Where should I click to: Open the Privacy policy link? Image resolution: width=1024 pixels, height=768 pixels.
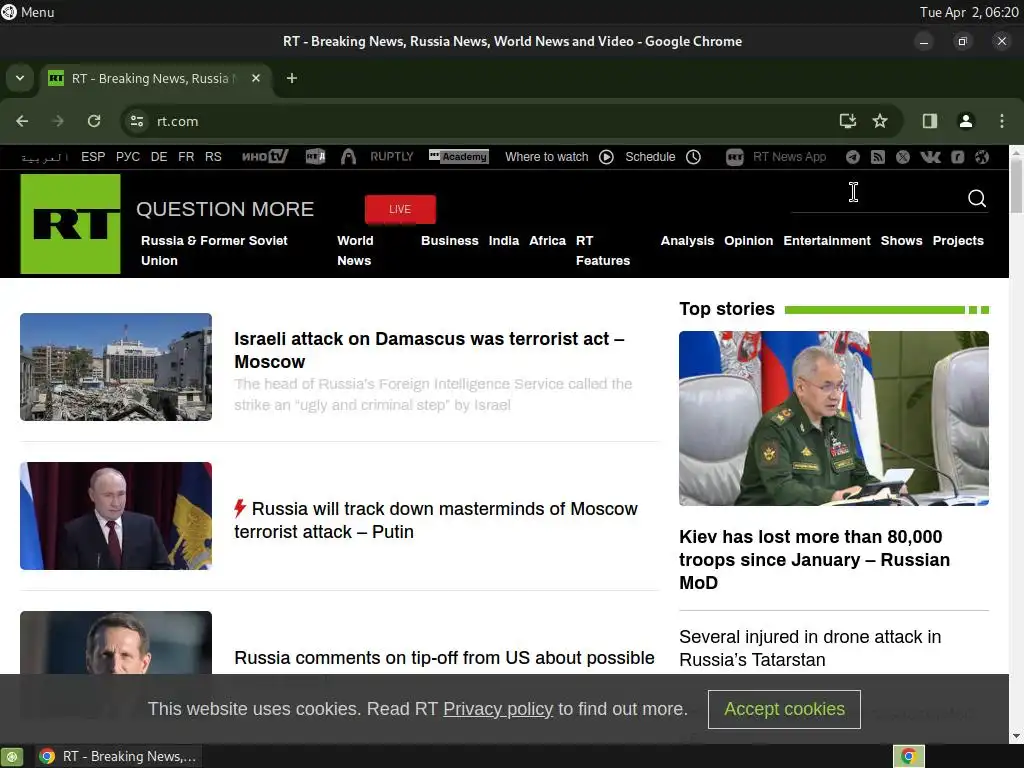coord(498,709)
